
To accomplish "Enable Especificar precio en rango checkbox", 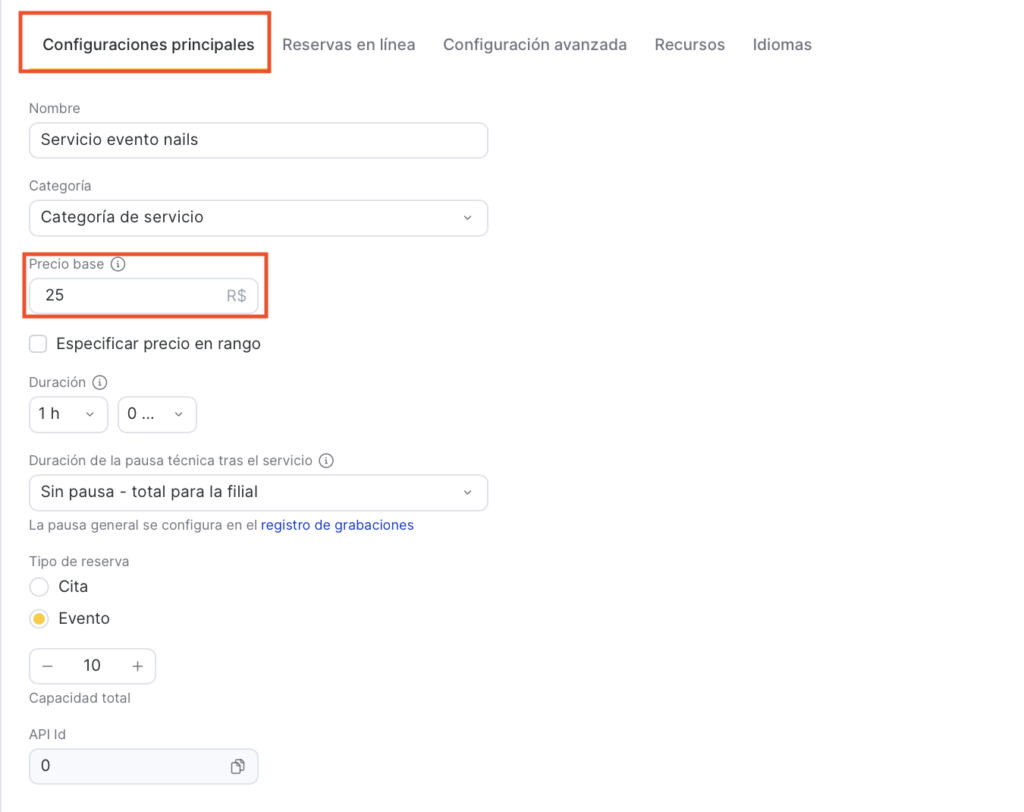I will 39,344.
